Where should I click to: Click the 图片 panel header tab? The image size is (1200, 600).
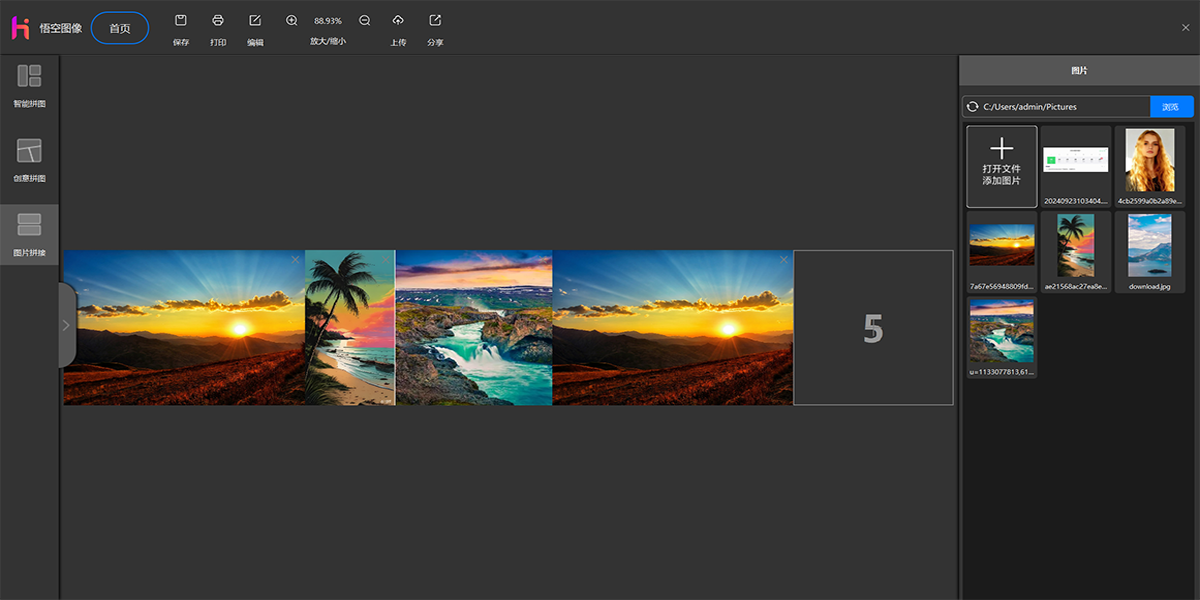[x=1079, y=71]
